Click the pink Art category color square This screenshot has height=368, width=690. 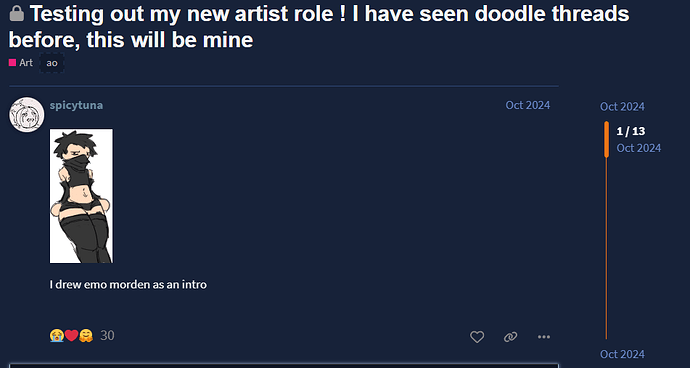click(x=12, y=63)
